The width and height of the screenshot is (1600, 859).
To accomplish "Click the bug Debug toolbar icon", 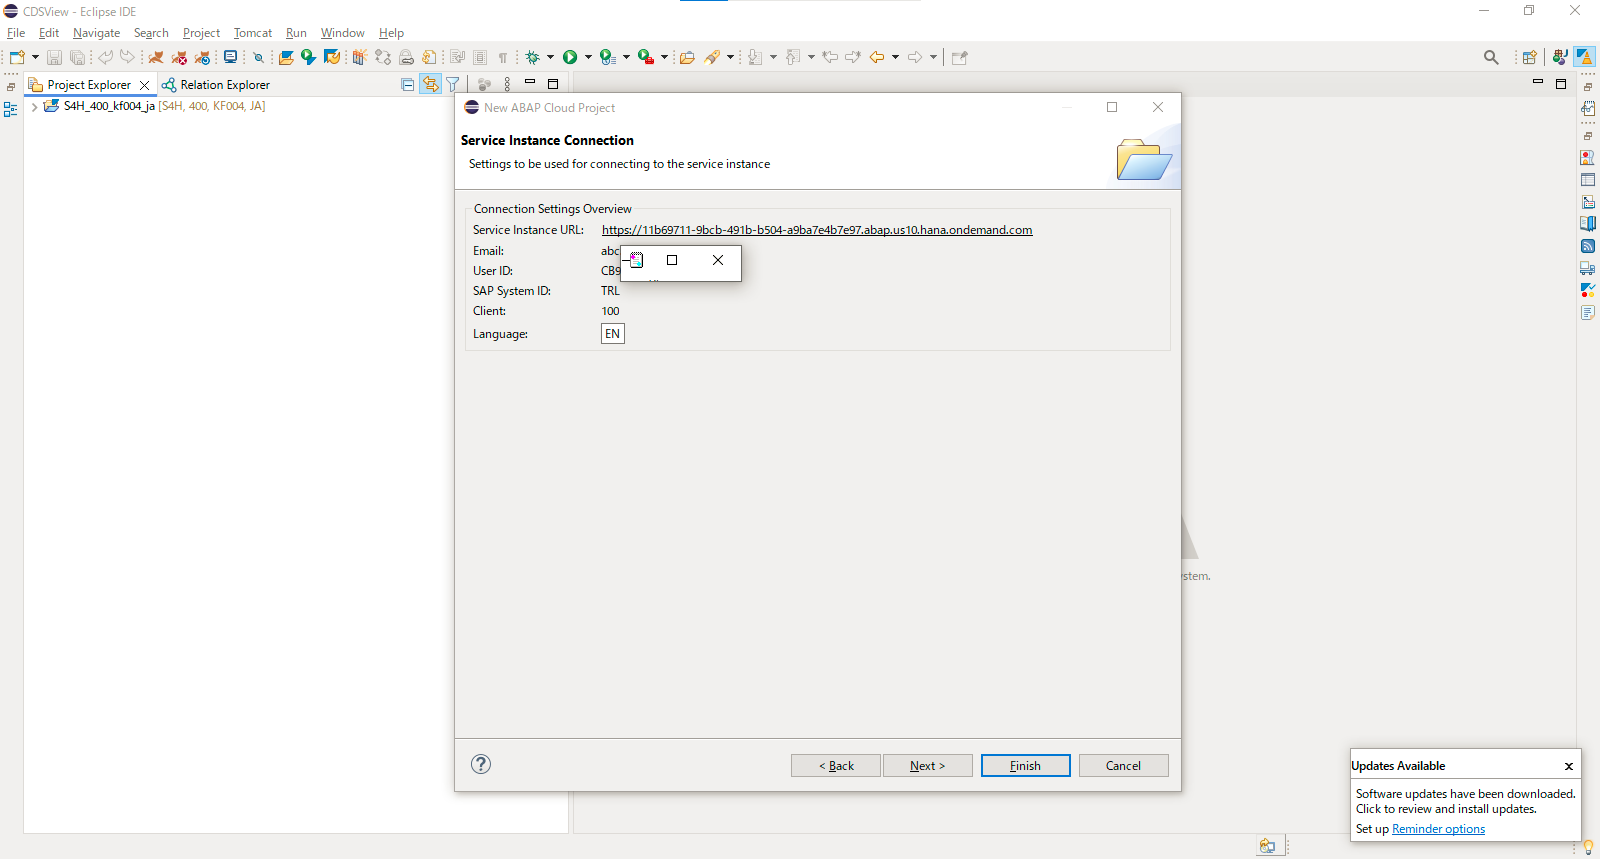I will click(x=533, y=57).
